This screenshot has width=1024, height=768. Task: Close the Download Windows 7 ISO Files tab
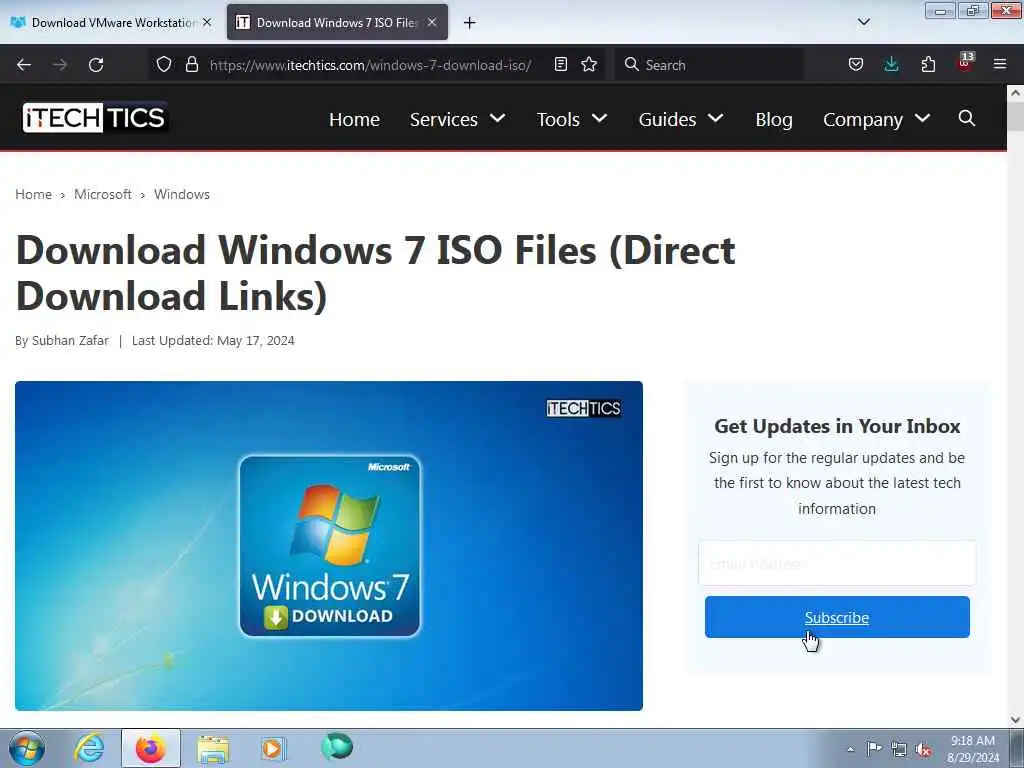click(432, 22)
